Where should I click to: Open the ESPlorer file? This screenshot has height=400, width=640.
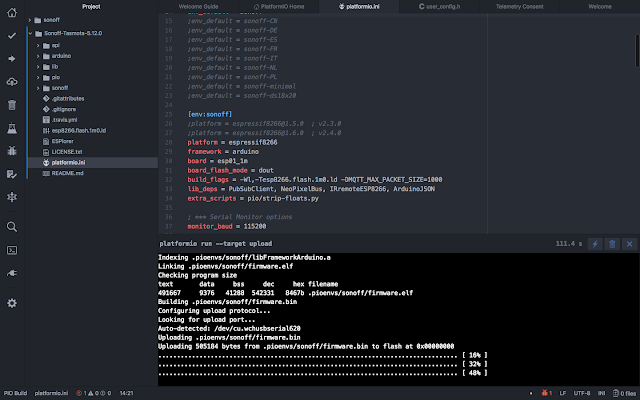pos(62,141)
